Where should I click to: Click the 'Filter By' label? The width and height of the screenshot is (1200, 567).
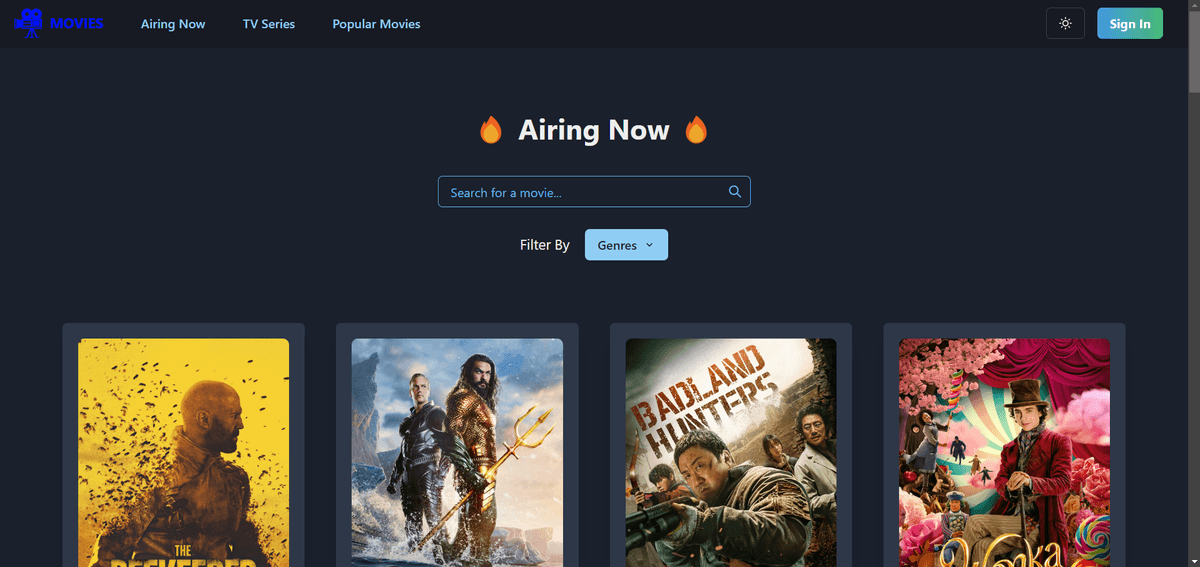(x=545, y=245)
